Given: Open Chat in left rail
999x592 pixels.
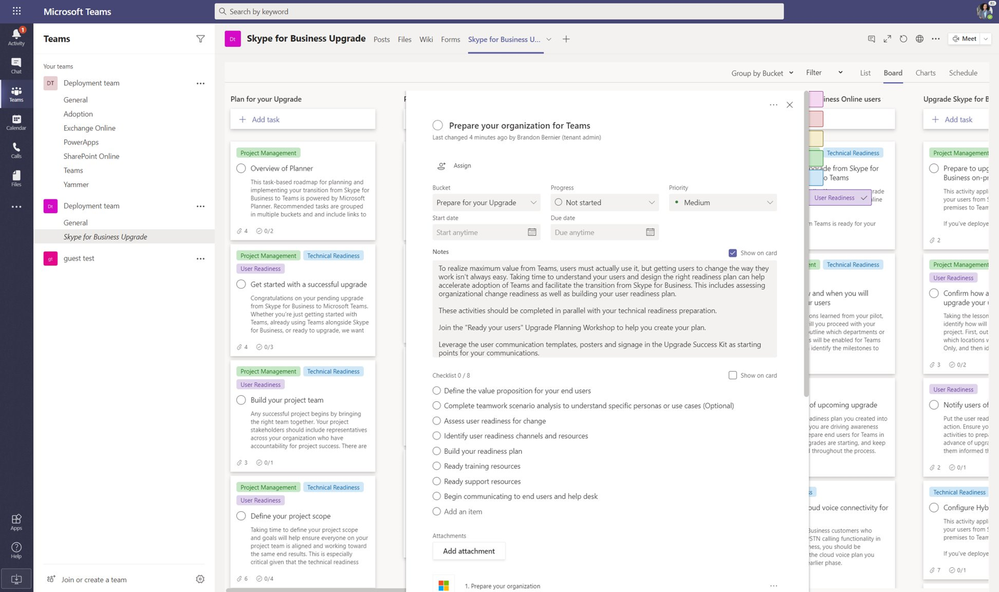Looking at the screenshot, I should [16, 65].
